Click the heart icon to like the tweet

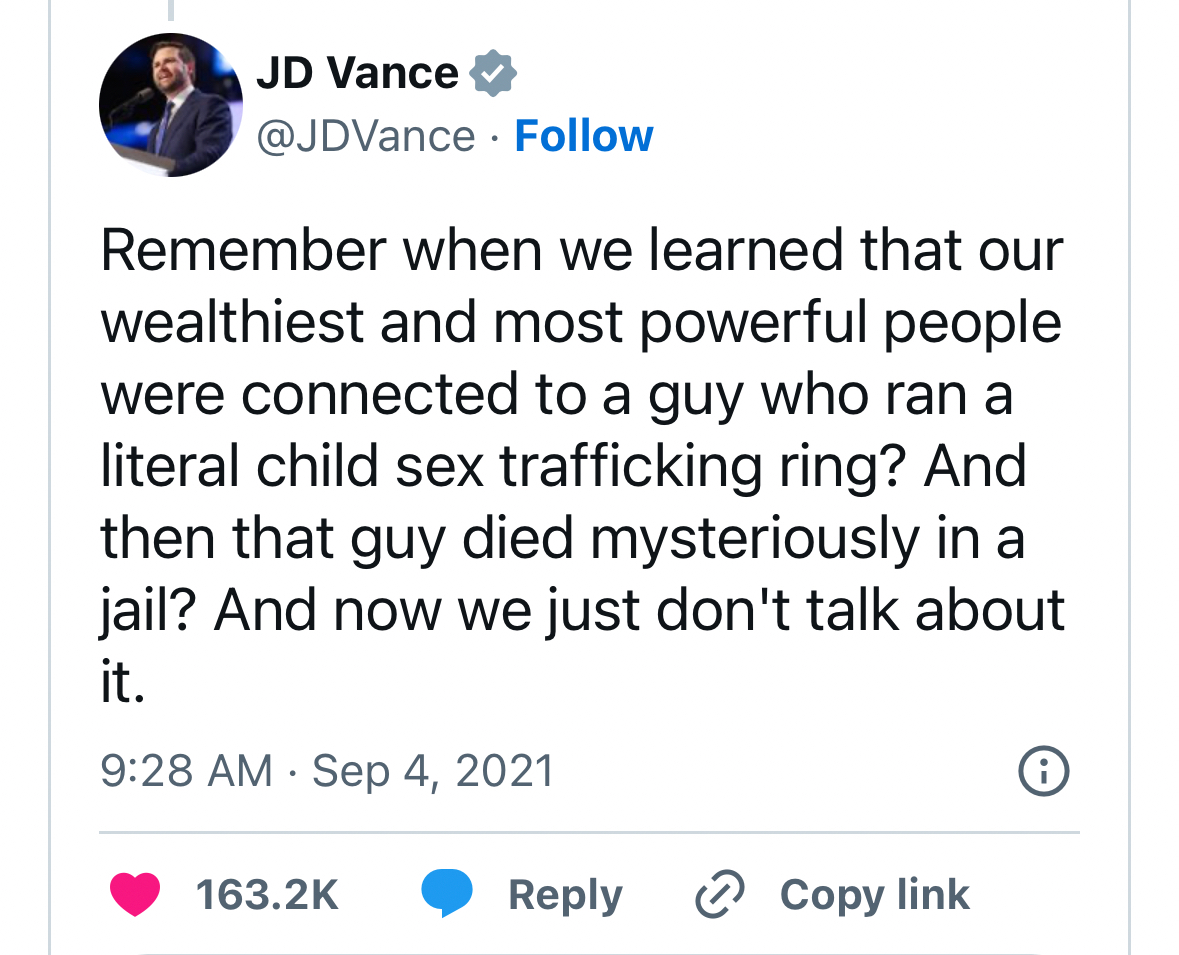click(135, 894)
